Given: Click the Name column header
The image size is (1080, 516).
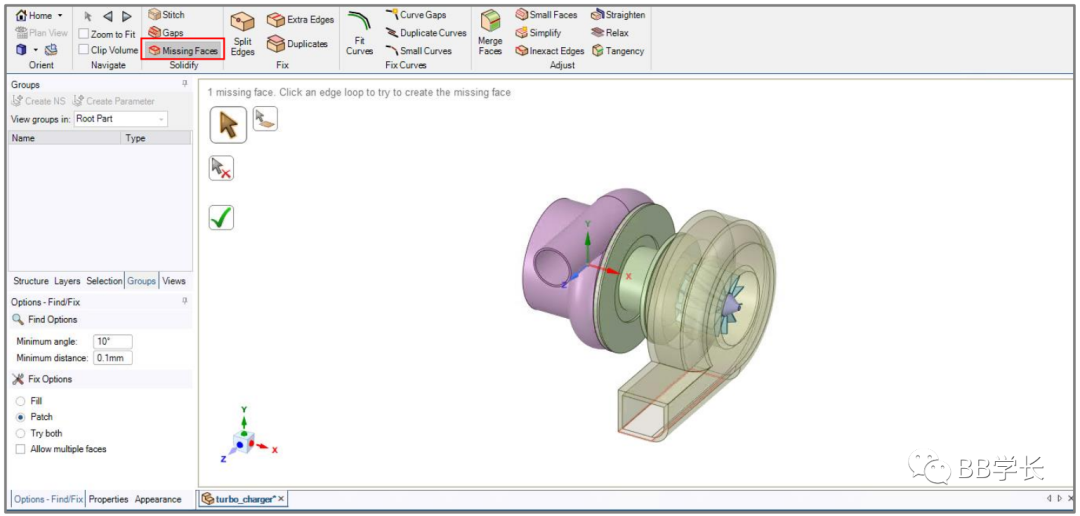Looking at the screenshot, I should 65,138.
